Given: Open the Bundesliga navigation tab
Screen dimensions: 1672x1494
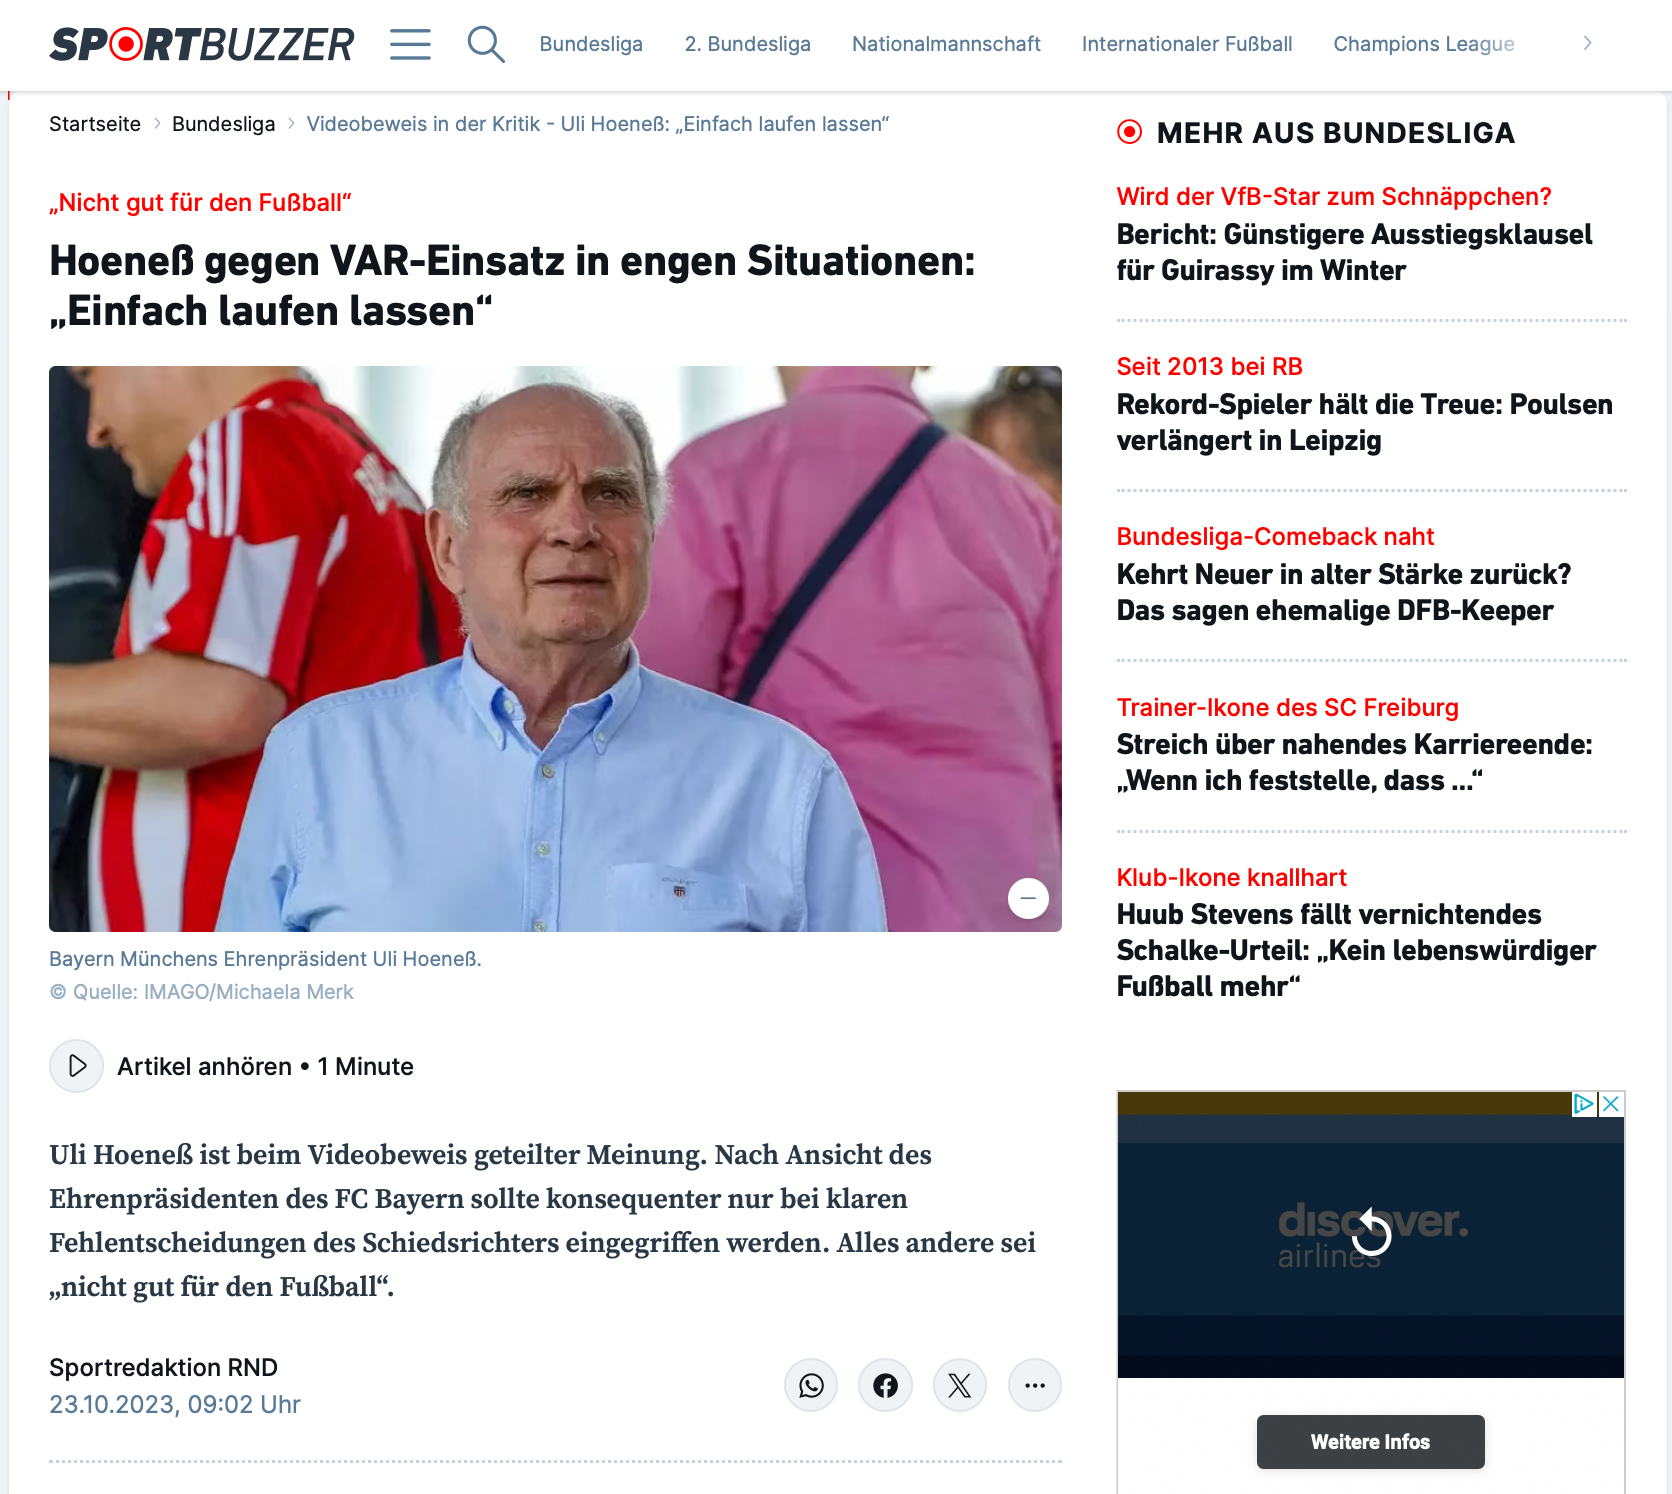Looking at the screenshot, I should tap(591, 44).
